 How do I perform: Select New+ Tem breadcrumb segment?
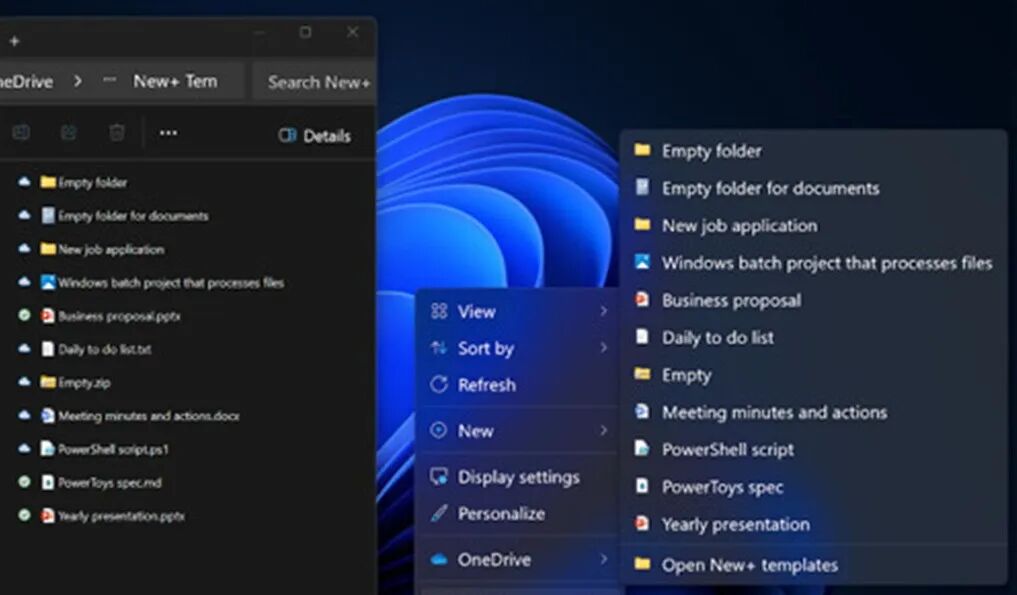pos(175,81)
